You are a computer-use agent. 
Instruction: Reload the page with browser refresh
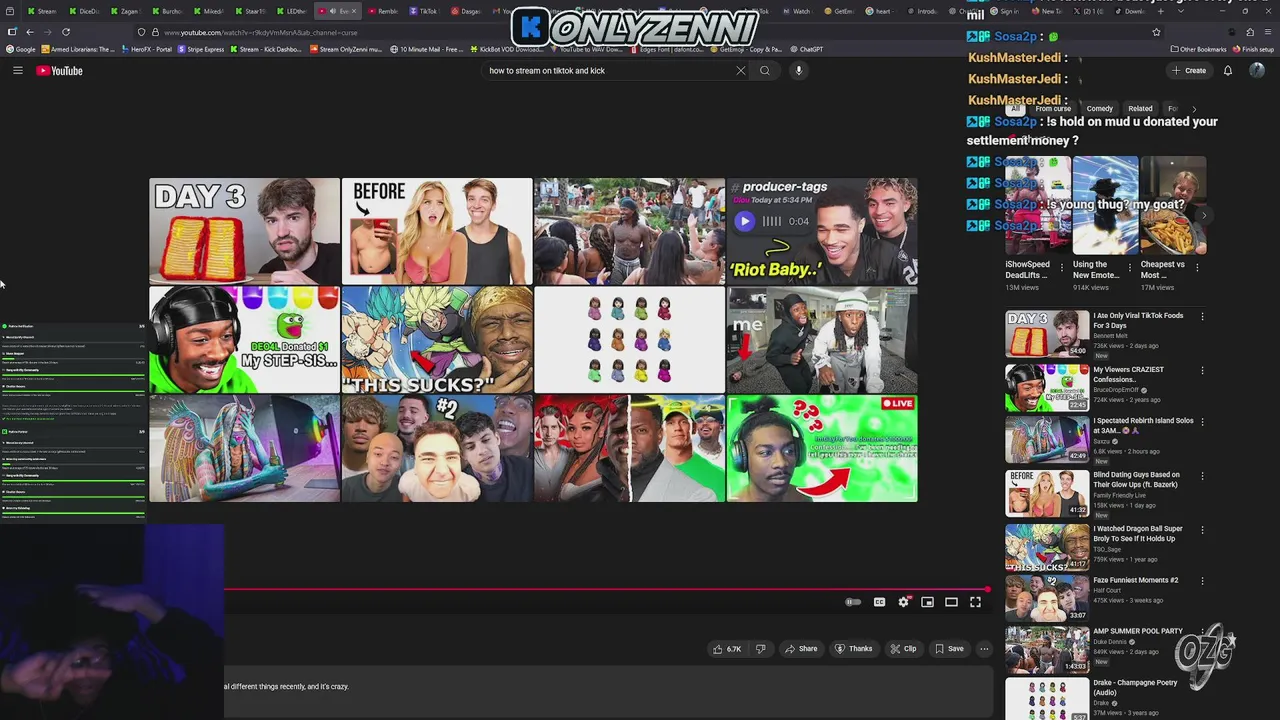(66, 32)
